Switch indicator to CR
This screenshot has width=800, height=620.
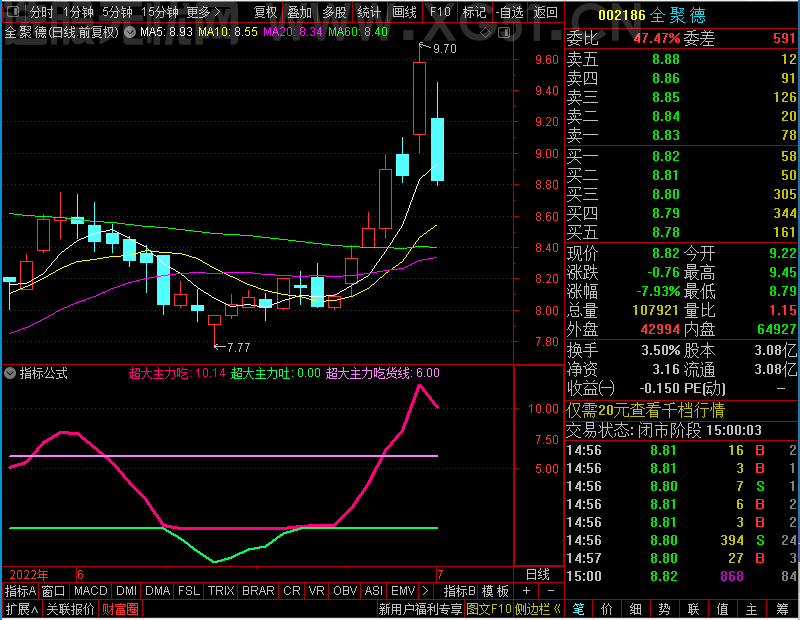(292, 591)
